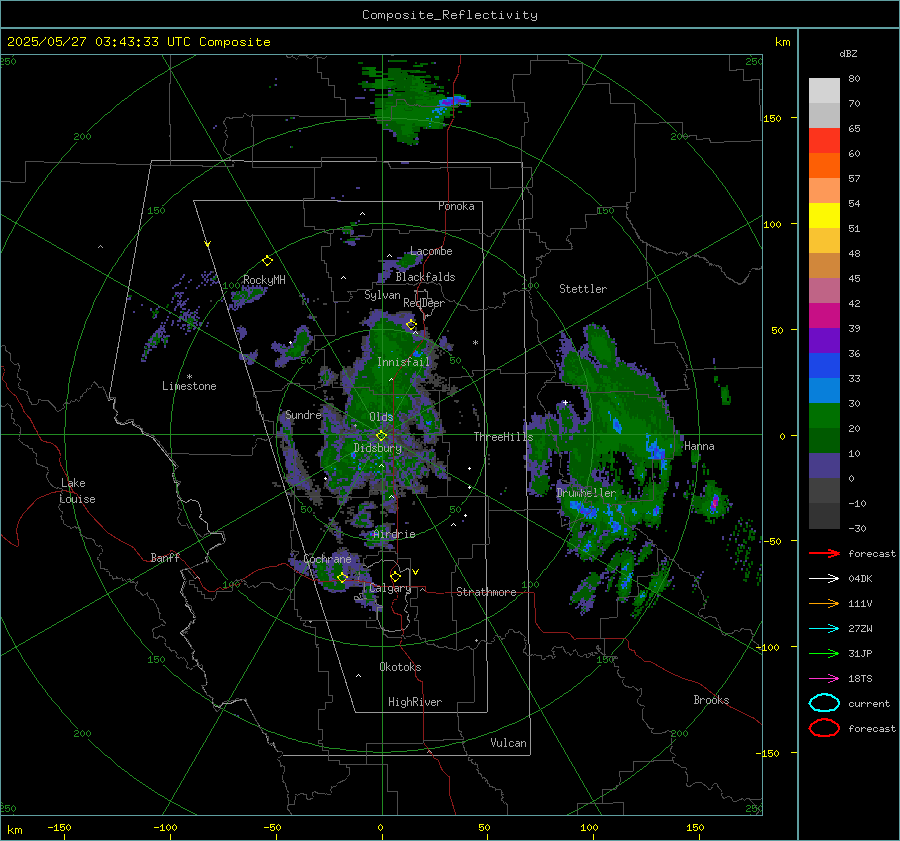This screenshot has width=900, height=841.
Task: Click the Sundre city label
Action: tap(303, 414)
